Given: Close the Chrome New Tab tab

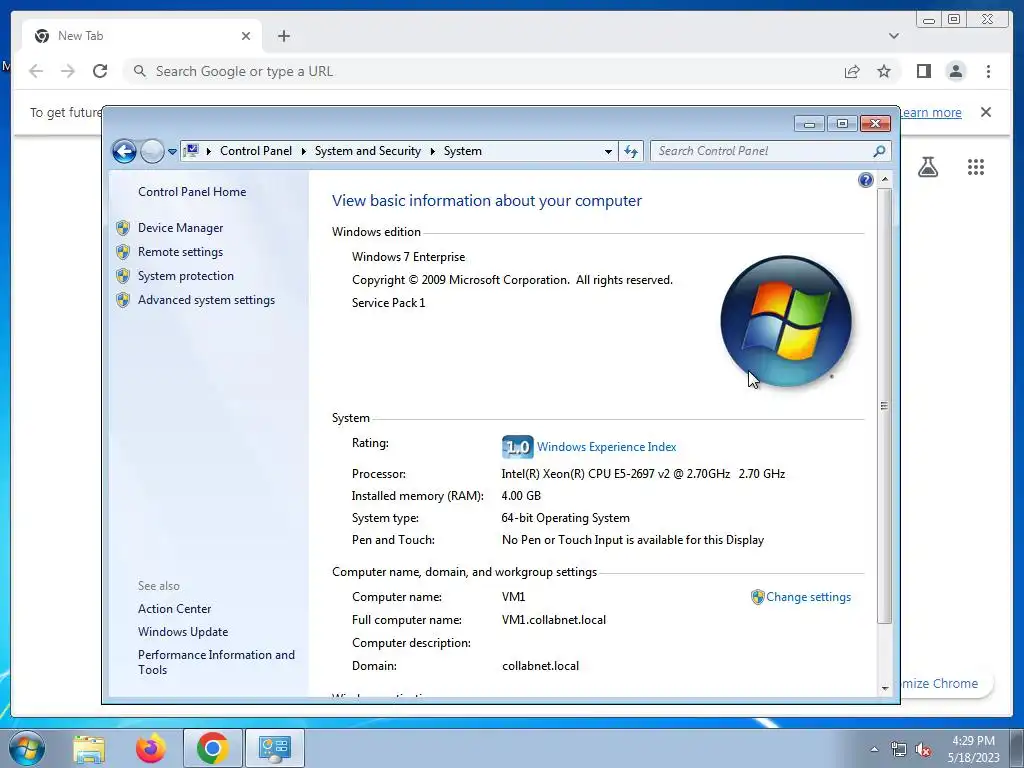Looking at the screenshot, I should click(246, 36).
